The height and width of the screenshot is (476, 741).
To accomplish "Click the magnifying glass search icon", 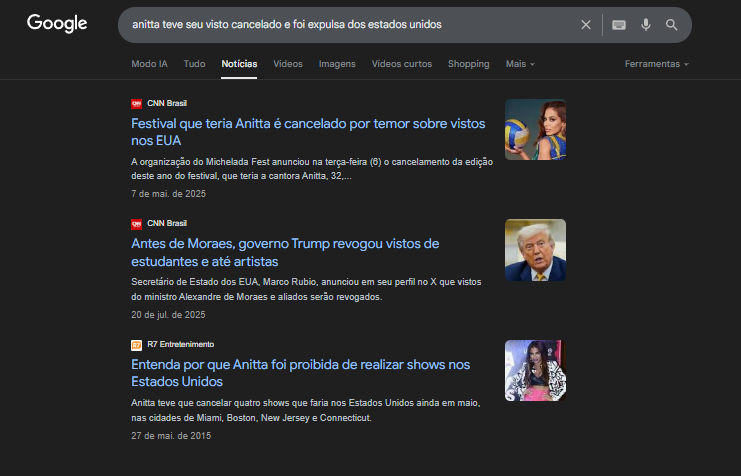I will click(x=672, y=25).
